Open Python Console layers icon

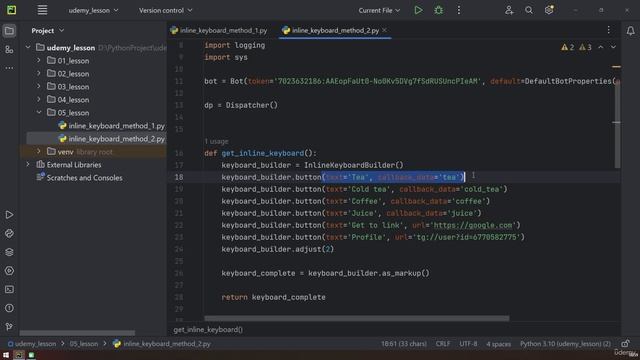click(x=9, y=252)
